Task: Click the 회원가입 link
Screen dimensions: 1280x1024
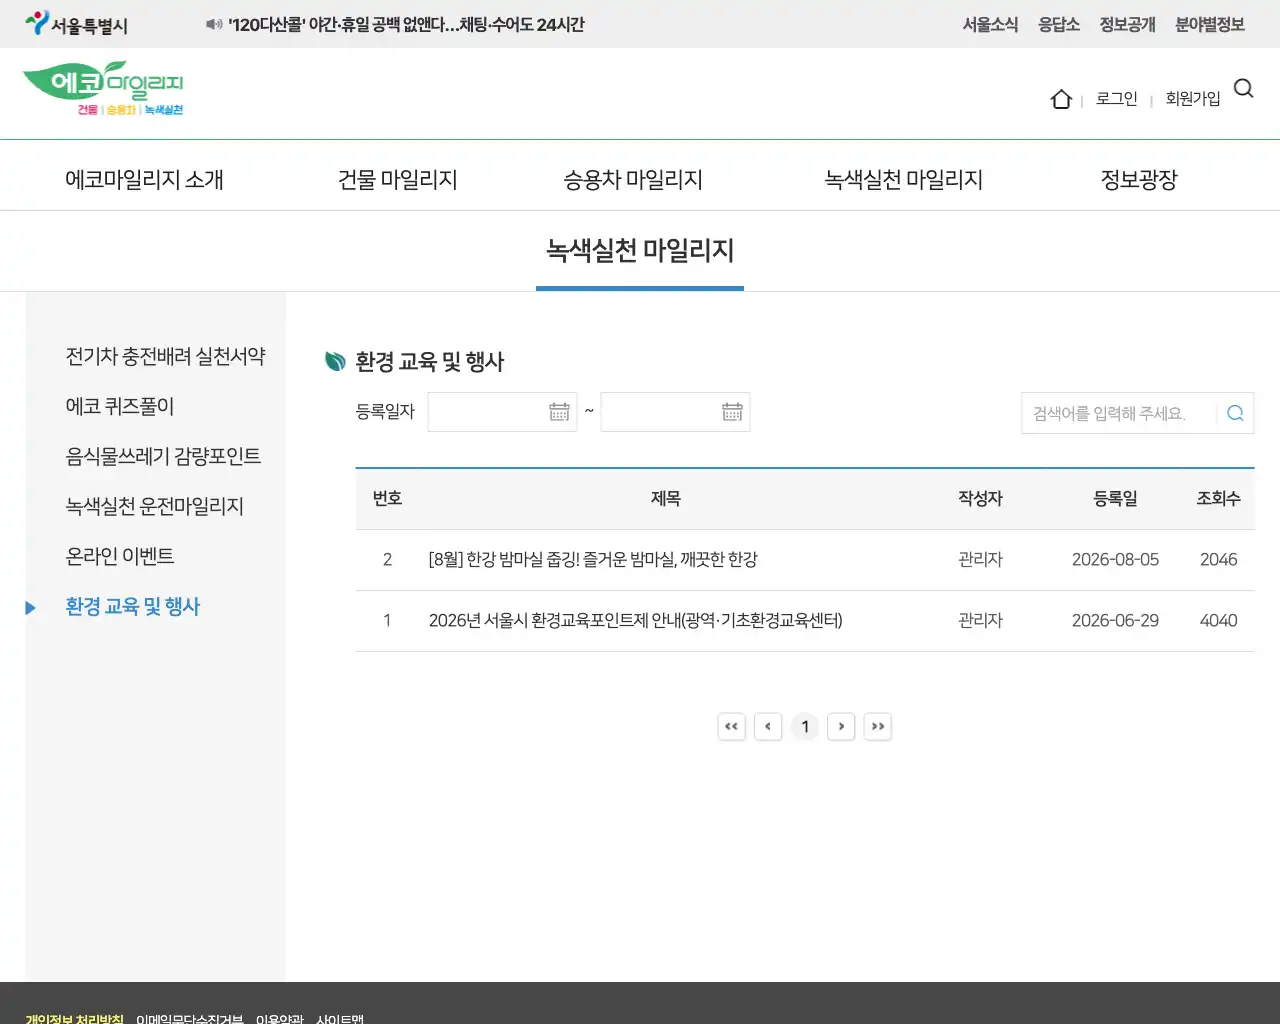Action: pos(1193,99)
